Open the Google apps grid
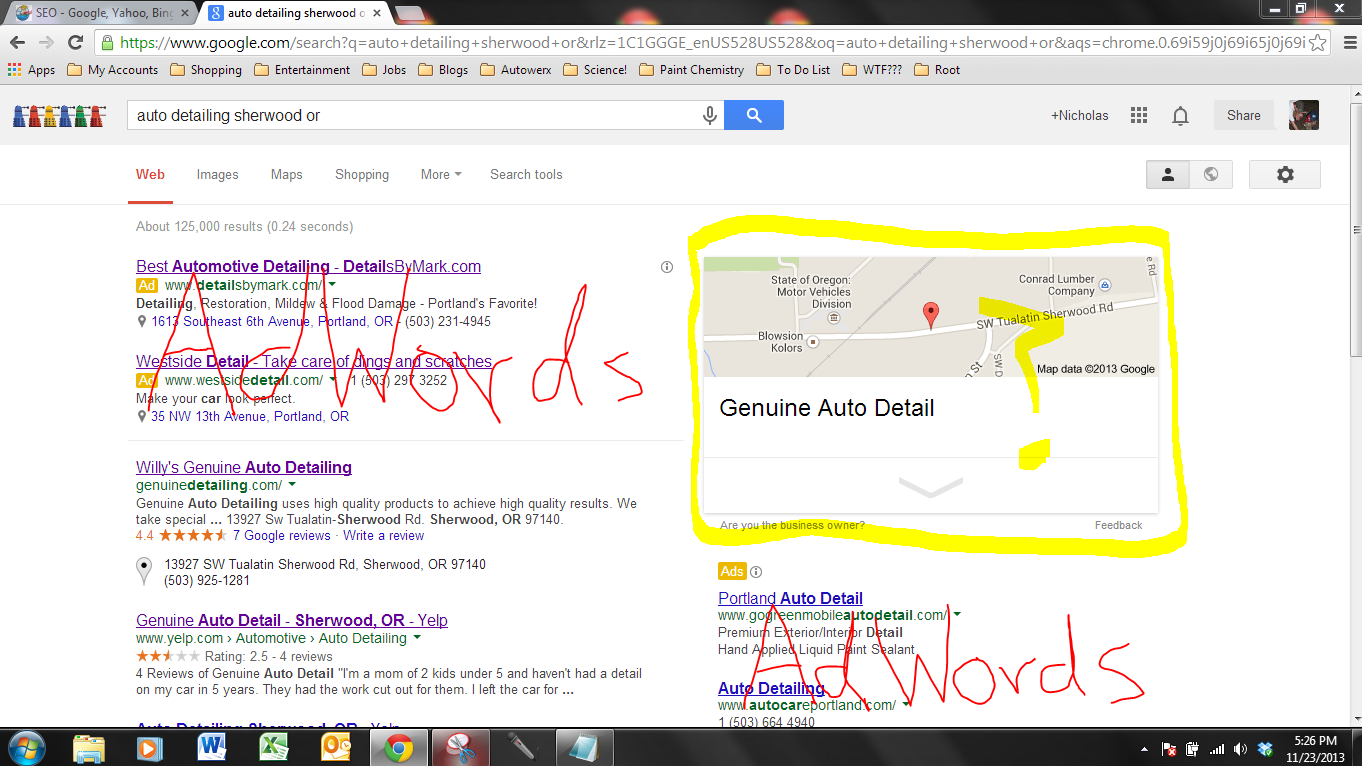Image resolution: width=1362 pixels, height=766 pixels. point(1138,115)
